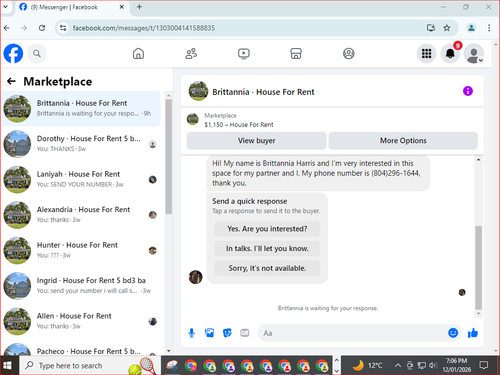This screenshot has height=375, width=500.
Task: Click the browser back arrow
Action: [7, 28]
